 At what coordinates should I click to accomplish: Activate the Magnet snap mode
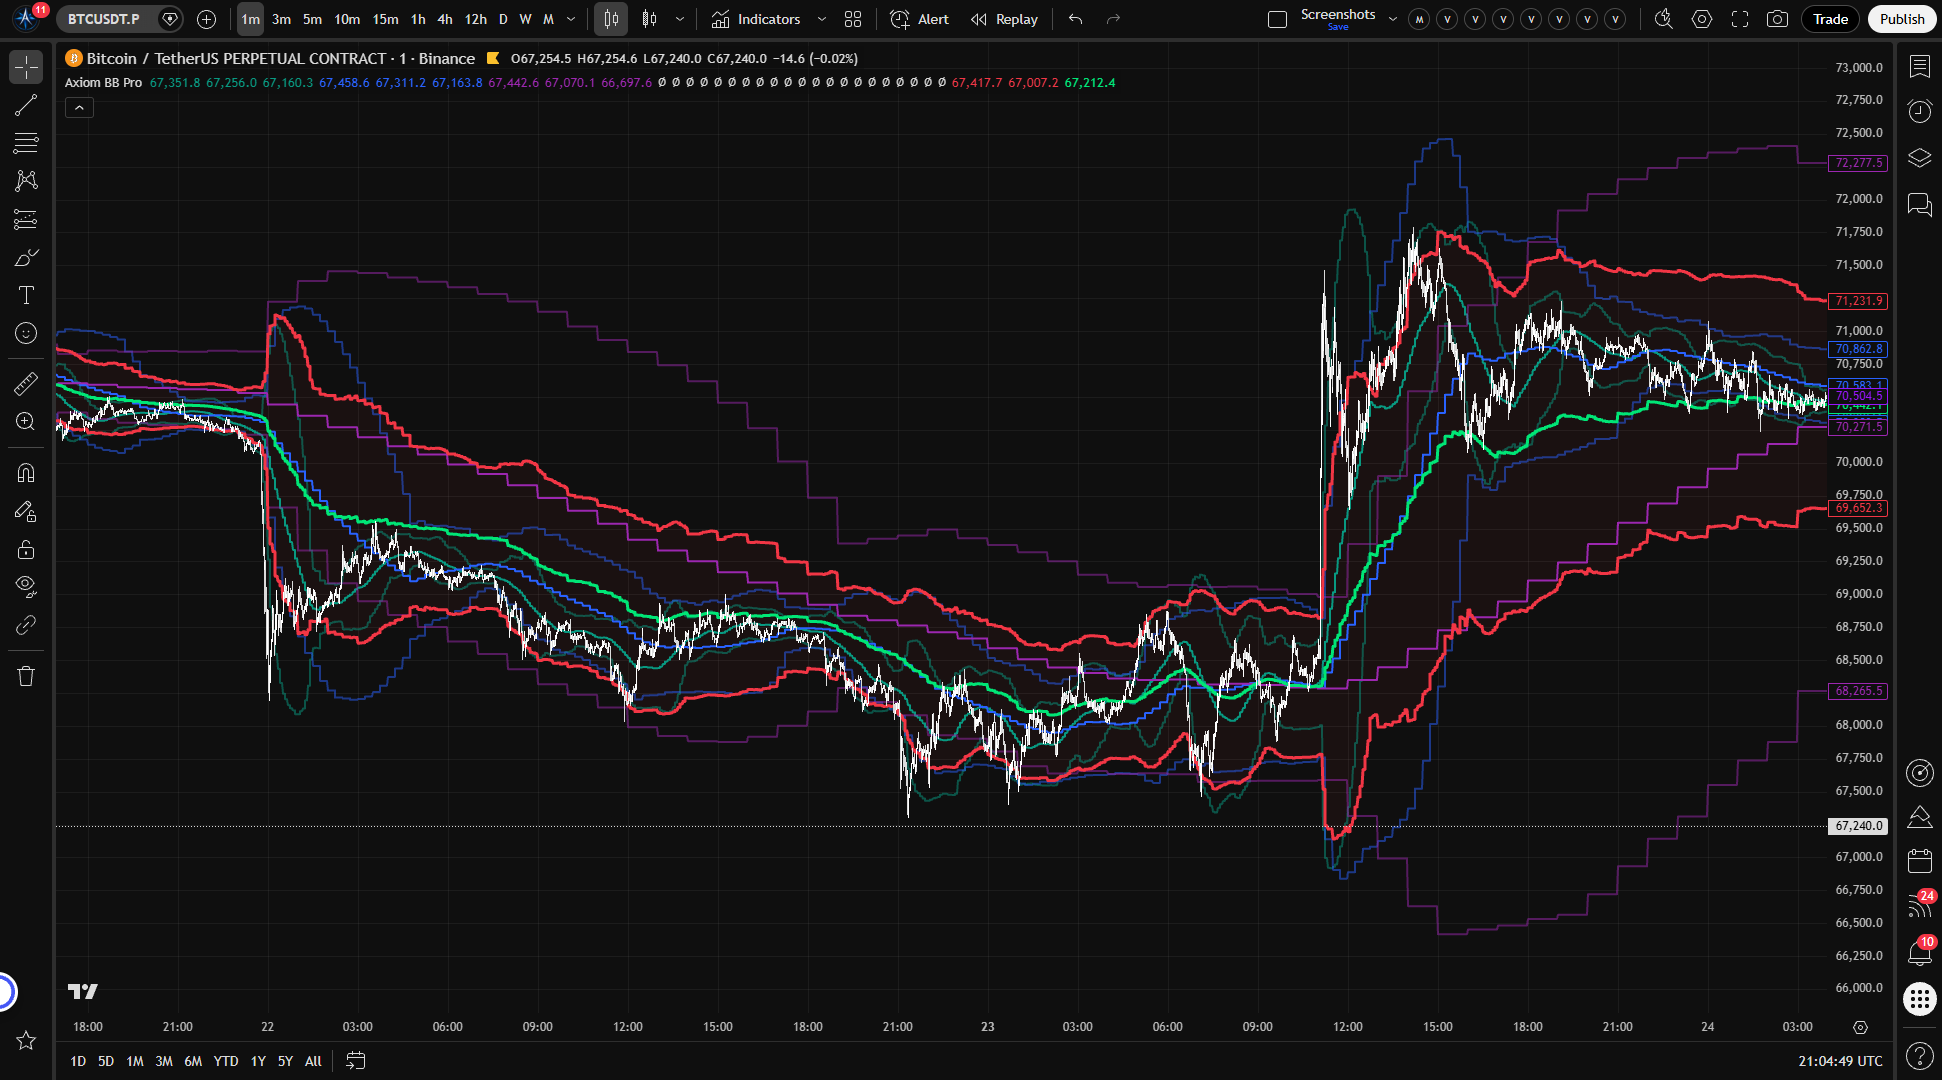26,473
